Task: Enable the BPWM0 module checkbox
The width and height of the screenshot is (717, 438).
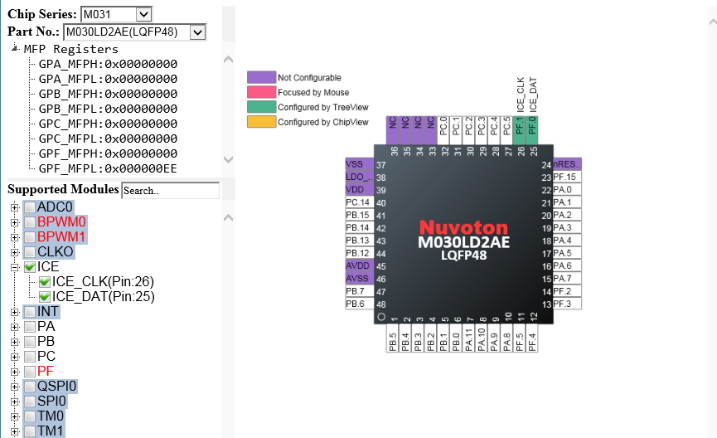Action: click(30, 222)
